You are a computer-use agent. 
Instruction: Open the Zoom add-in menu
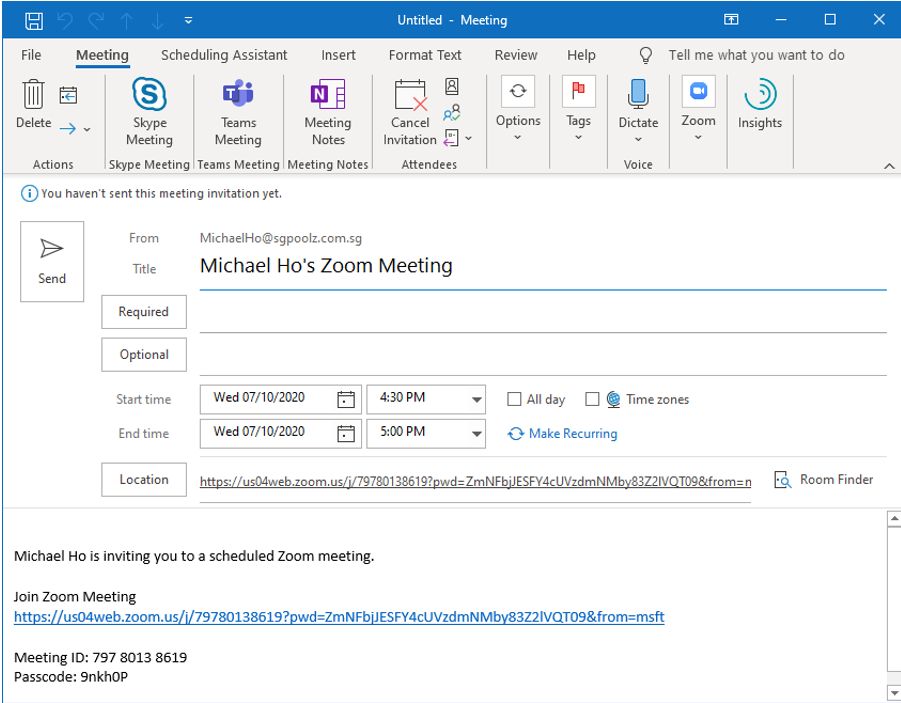[x=698, y=109]
